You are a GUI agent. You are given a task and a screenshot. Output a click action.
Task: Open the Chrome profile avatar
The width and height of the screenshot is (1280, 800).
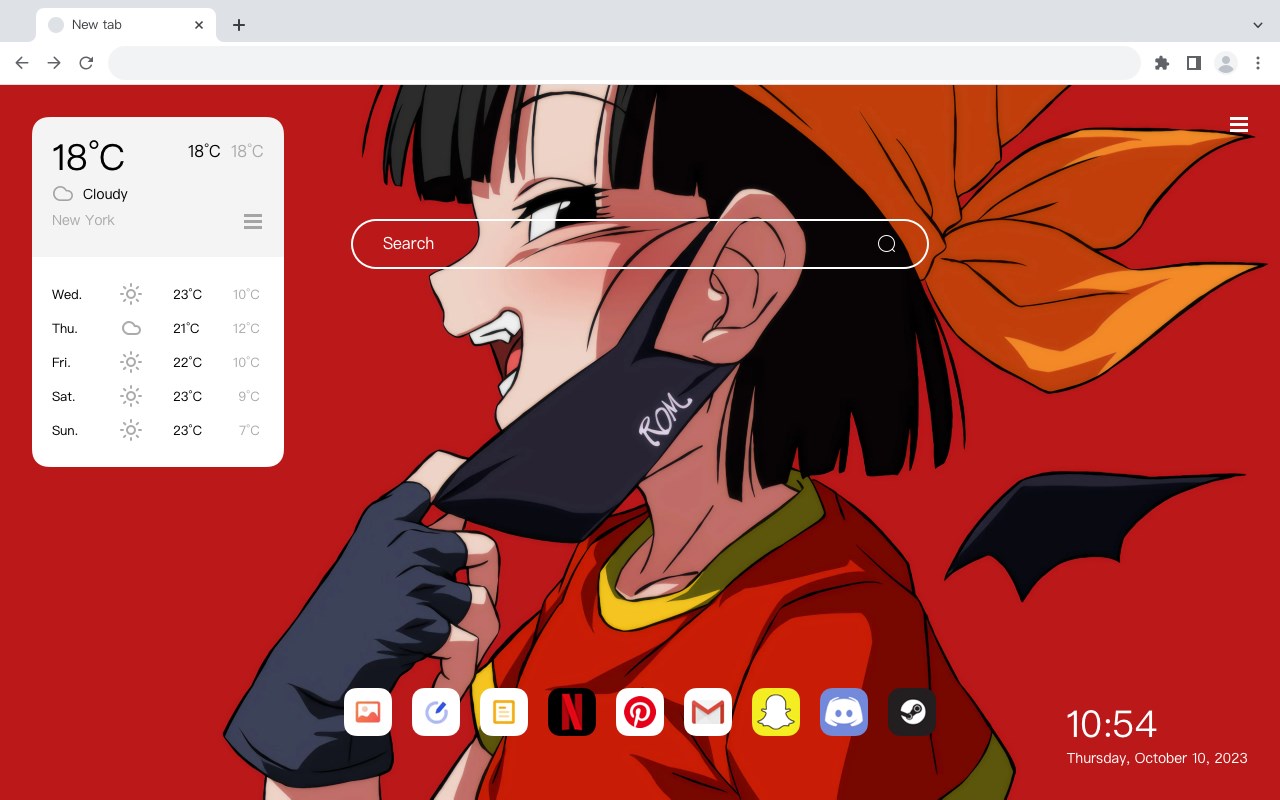coord(1226,63)
